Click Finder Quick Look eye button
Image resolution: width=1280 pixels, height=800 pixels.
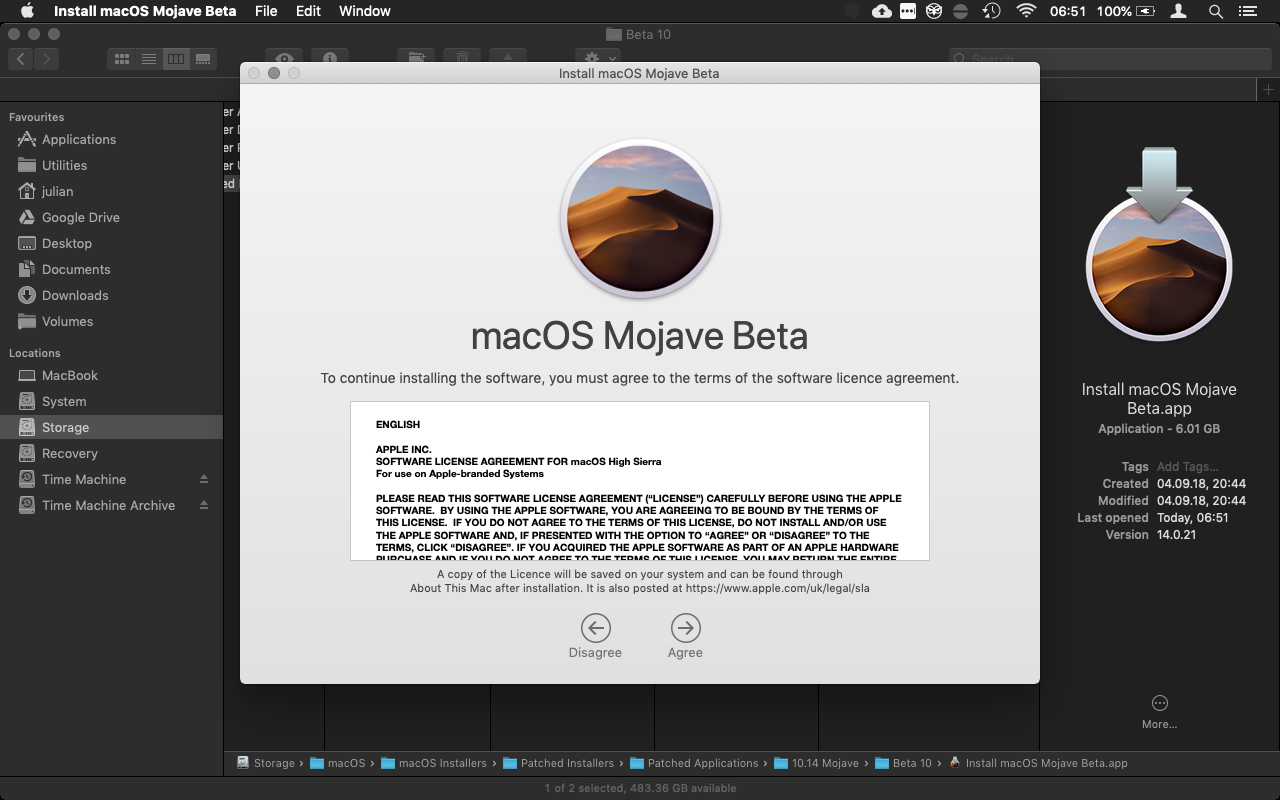285,59
